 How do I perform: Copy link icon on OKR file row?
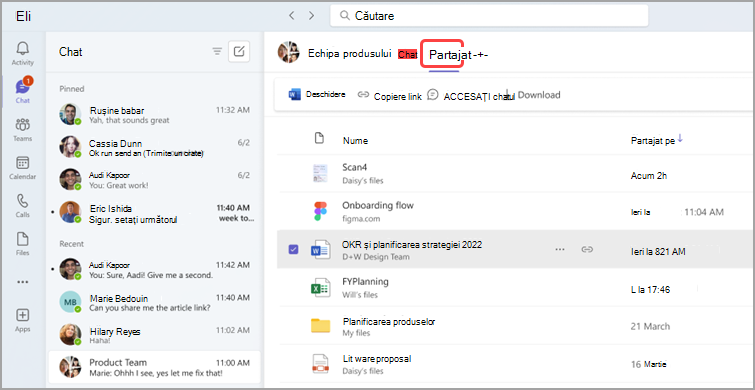(586, 249)
